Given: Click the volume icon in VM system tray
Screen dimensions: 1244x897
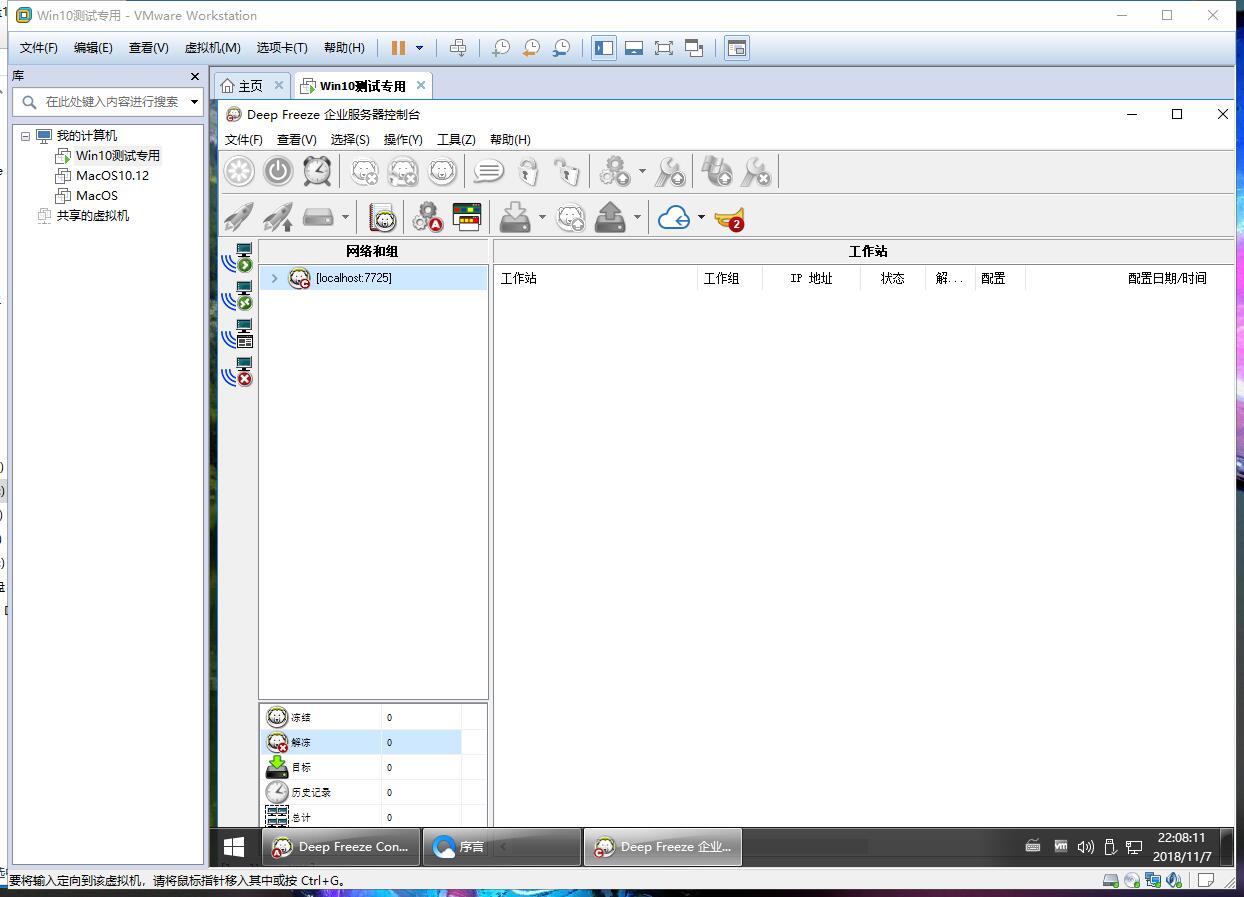Looking at the screenshot, I should (1085, 847).
